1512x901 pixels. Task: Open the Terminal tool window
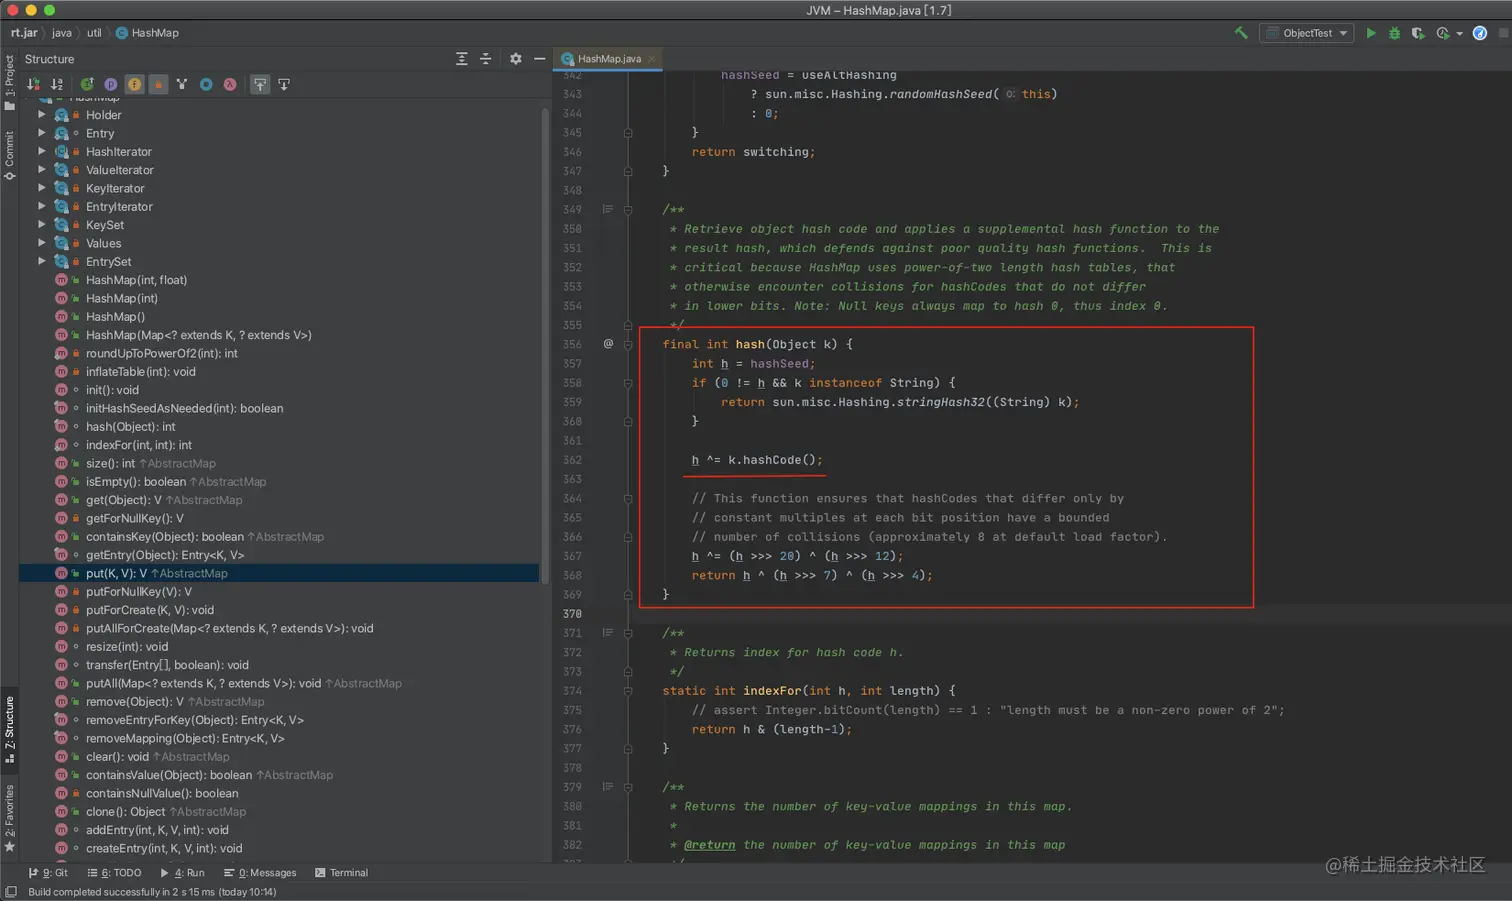coord(342,873)
